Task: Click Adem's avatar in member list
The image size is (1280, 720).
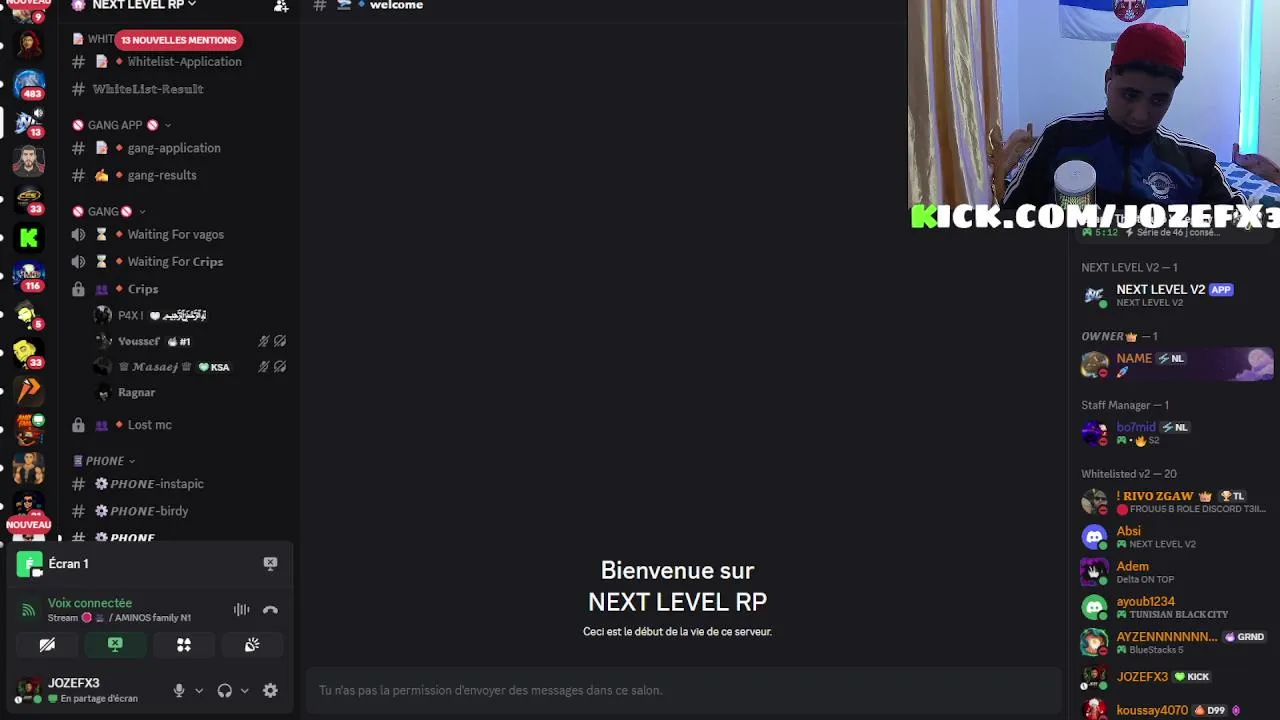Action: 1095,572
